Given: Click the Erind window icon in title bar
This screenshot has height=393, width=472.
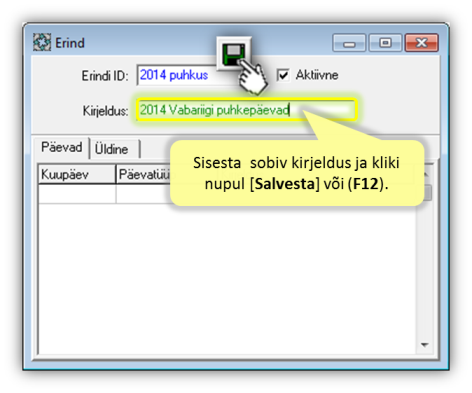Looking at the screenshot, I should point(42,42).
